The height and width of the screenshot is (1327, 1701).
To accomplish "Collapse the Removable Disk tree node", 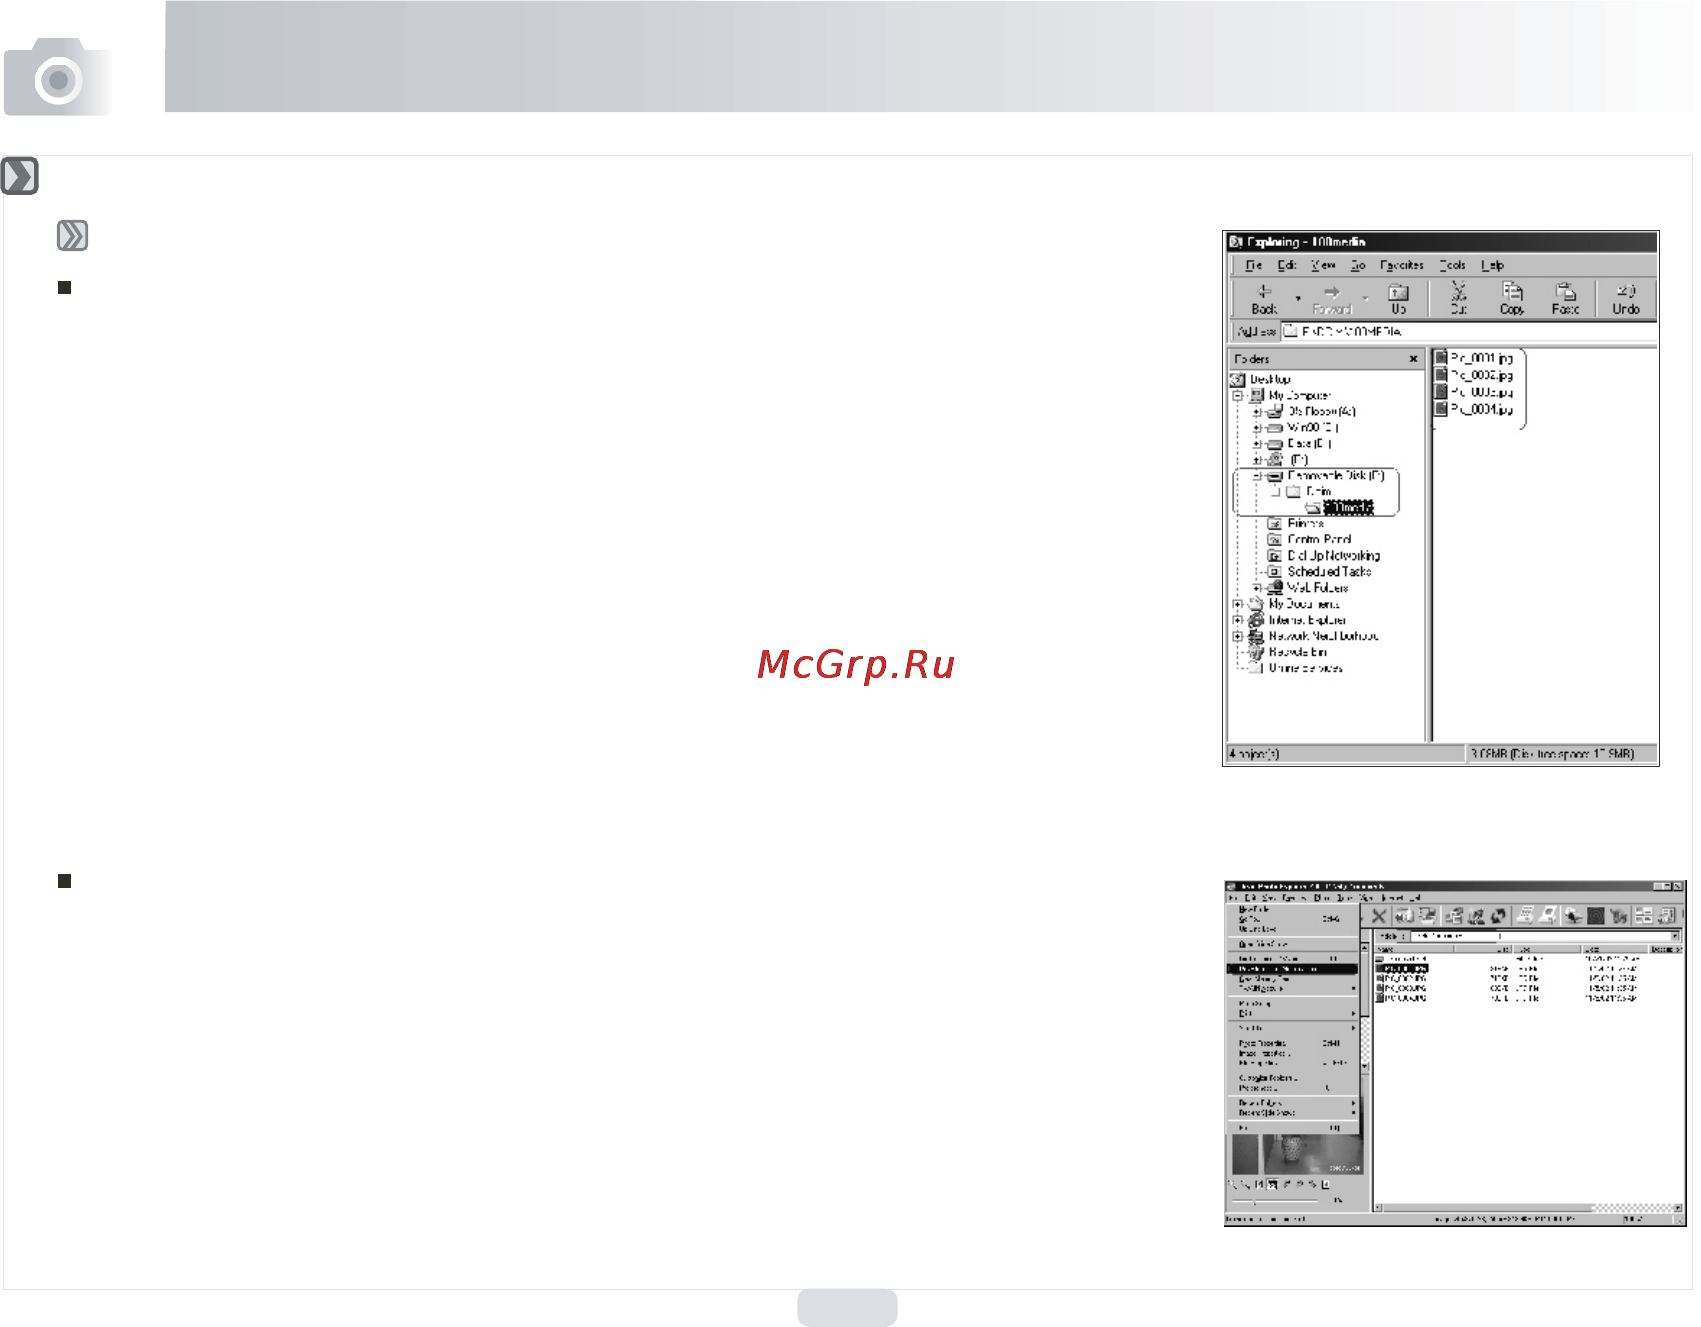I will [1257, 476].
